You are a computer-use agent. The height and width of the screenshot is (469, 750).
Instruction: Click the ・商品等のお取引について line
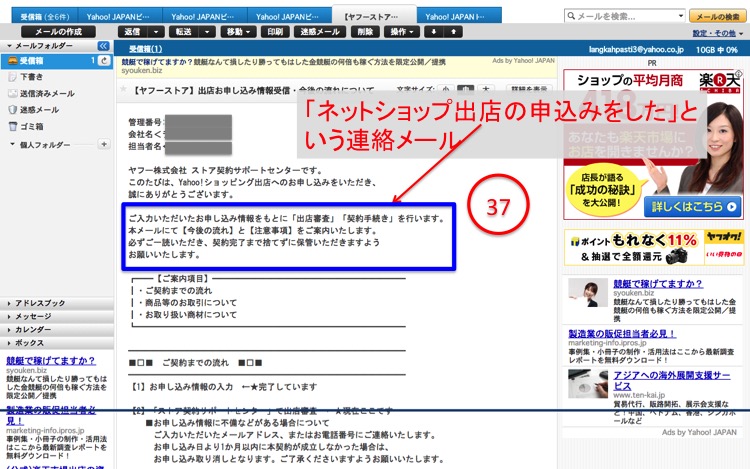187,303
